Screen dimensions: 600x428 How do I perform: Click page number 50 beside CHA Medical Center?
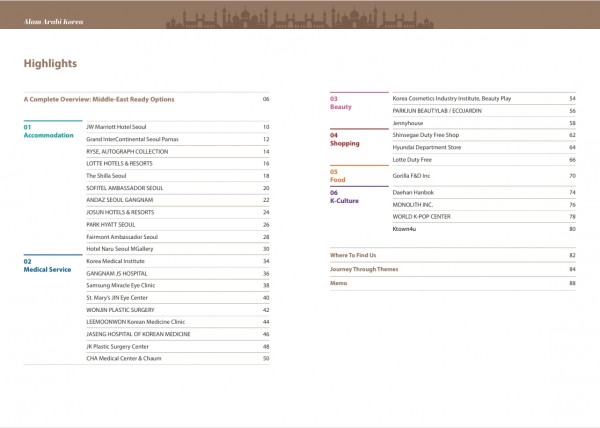[x=266, y=359]
